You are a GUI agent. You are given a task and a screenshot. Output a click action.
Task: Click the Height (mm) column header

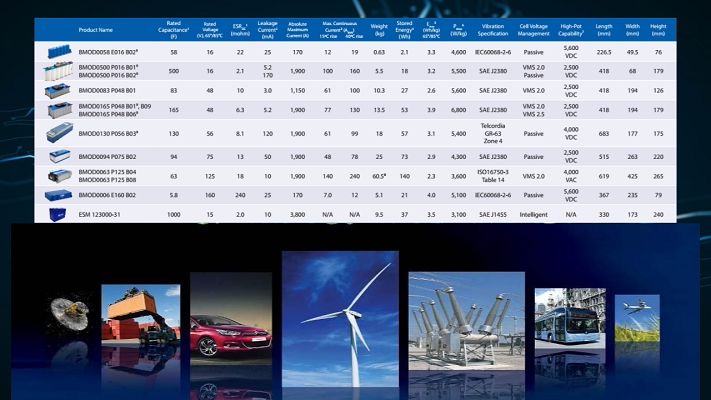pos(658,30)
